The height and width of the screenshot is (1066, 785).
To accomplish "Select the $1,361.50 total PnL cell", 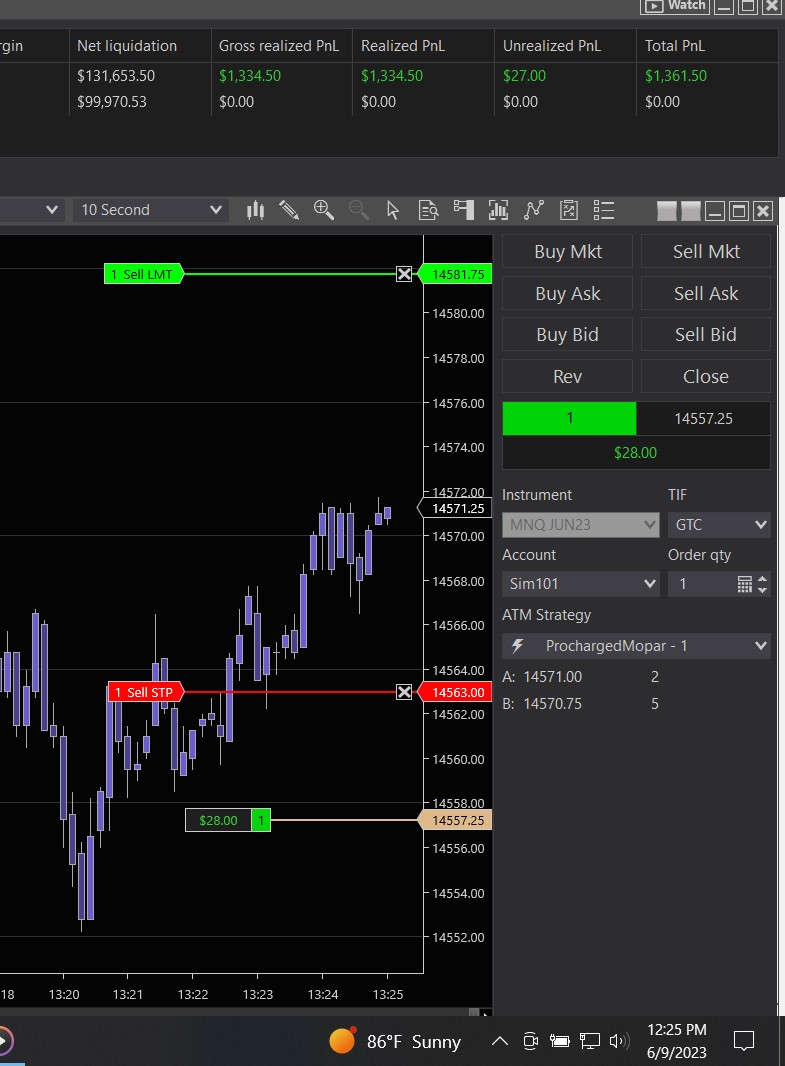I will (676, 75).
